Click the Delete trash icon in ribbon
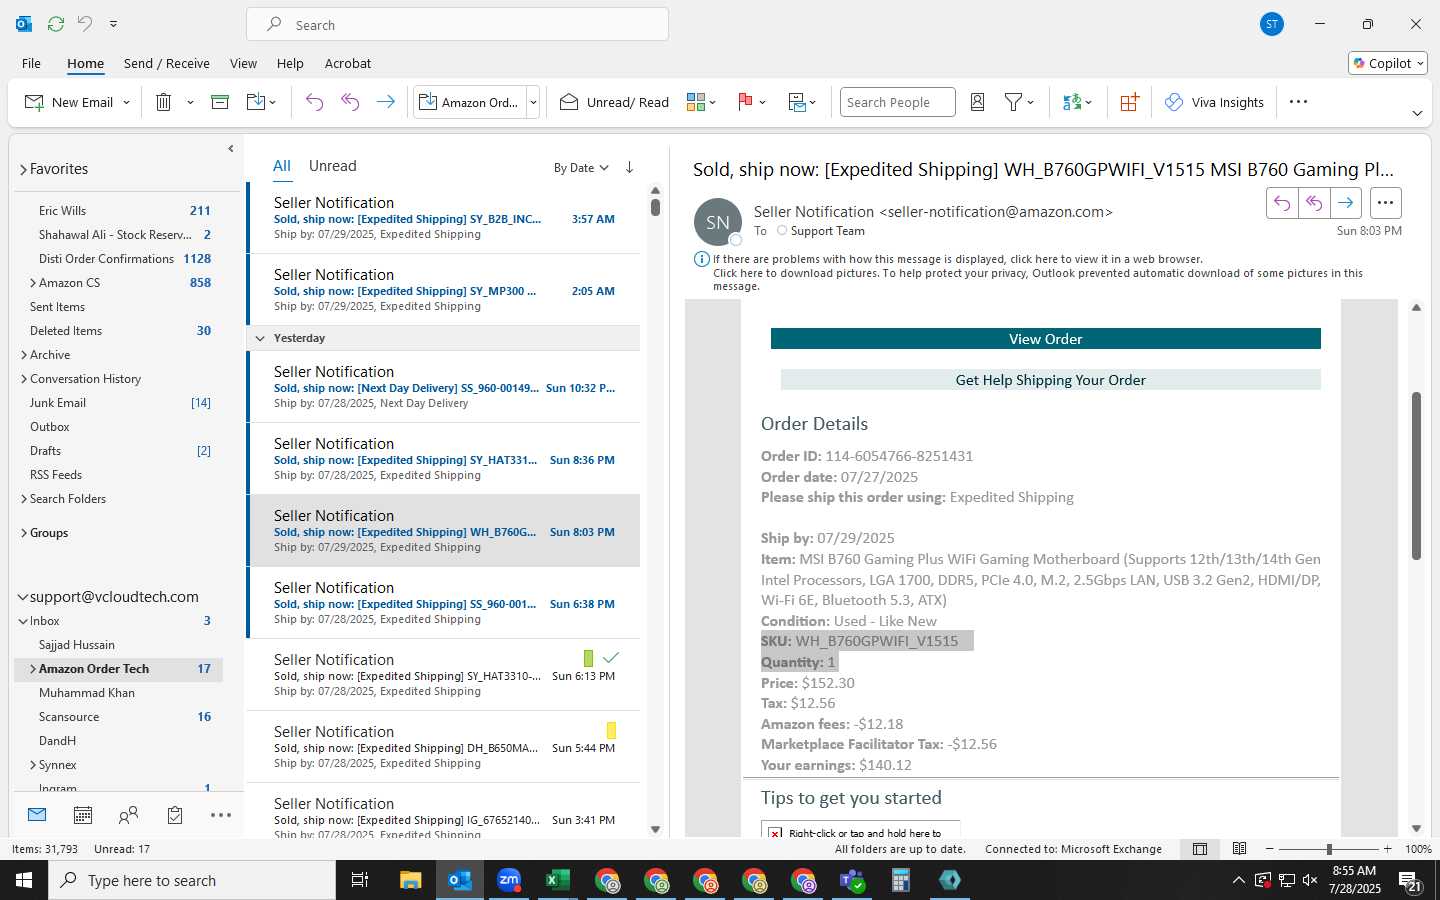Screen dimensions: 1440x900 tap(164, 102)
